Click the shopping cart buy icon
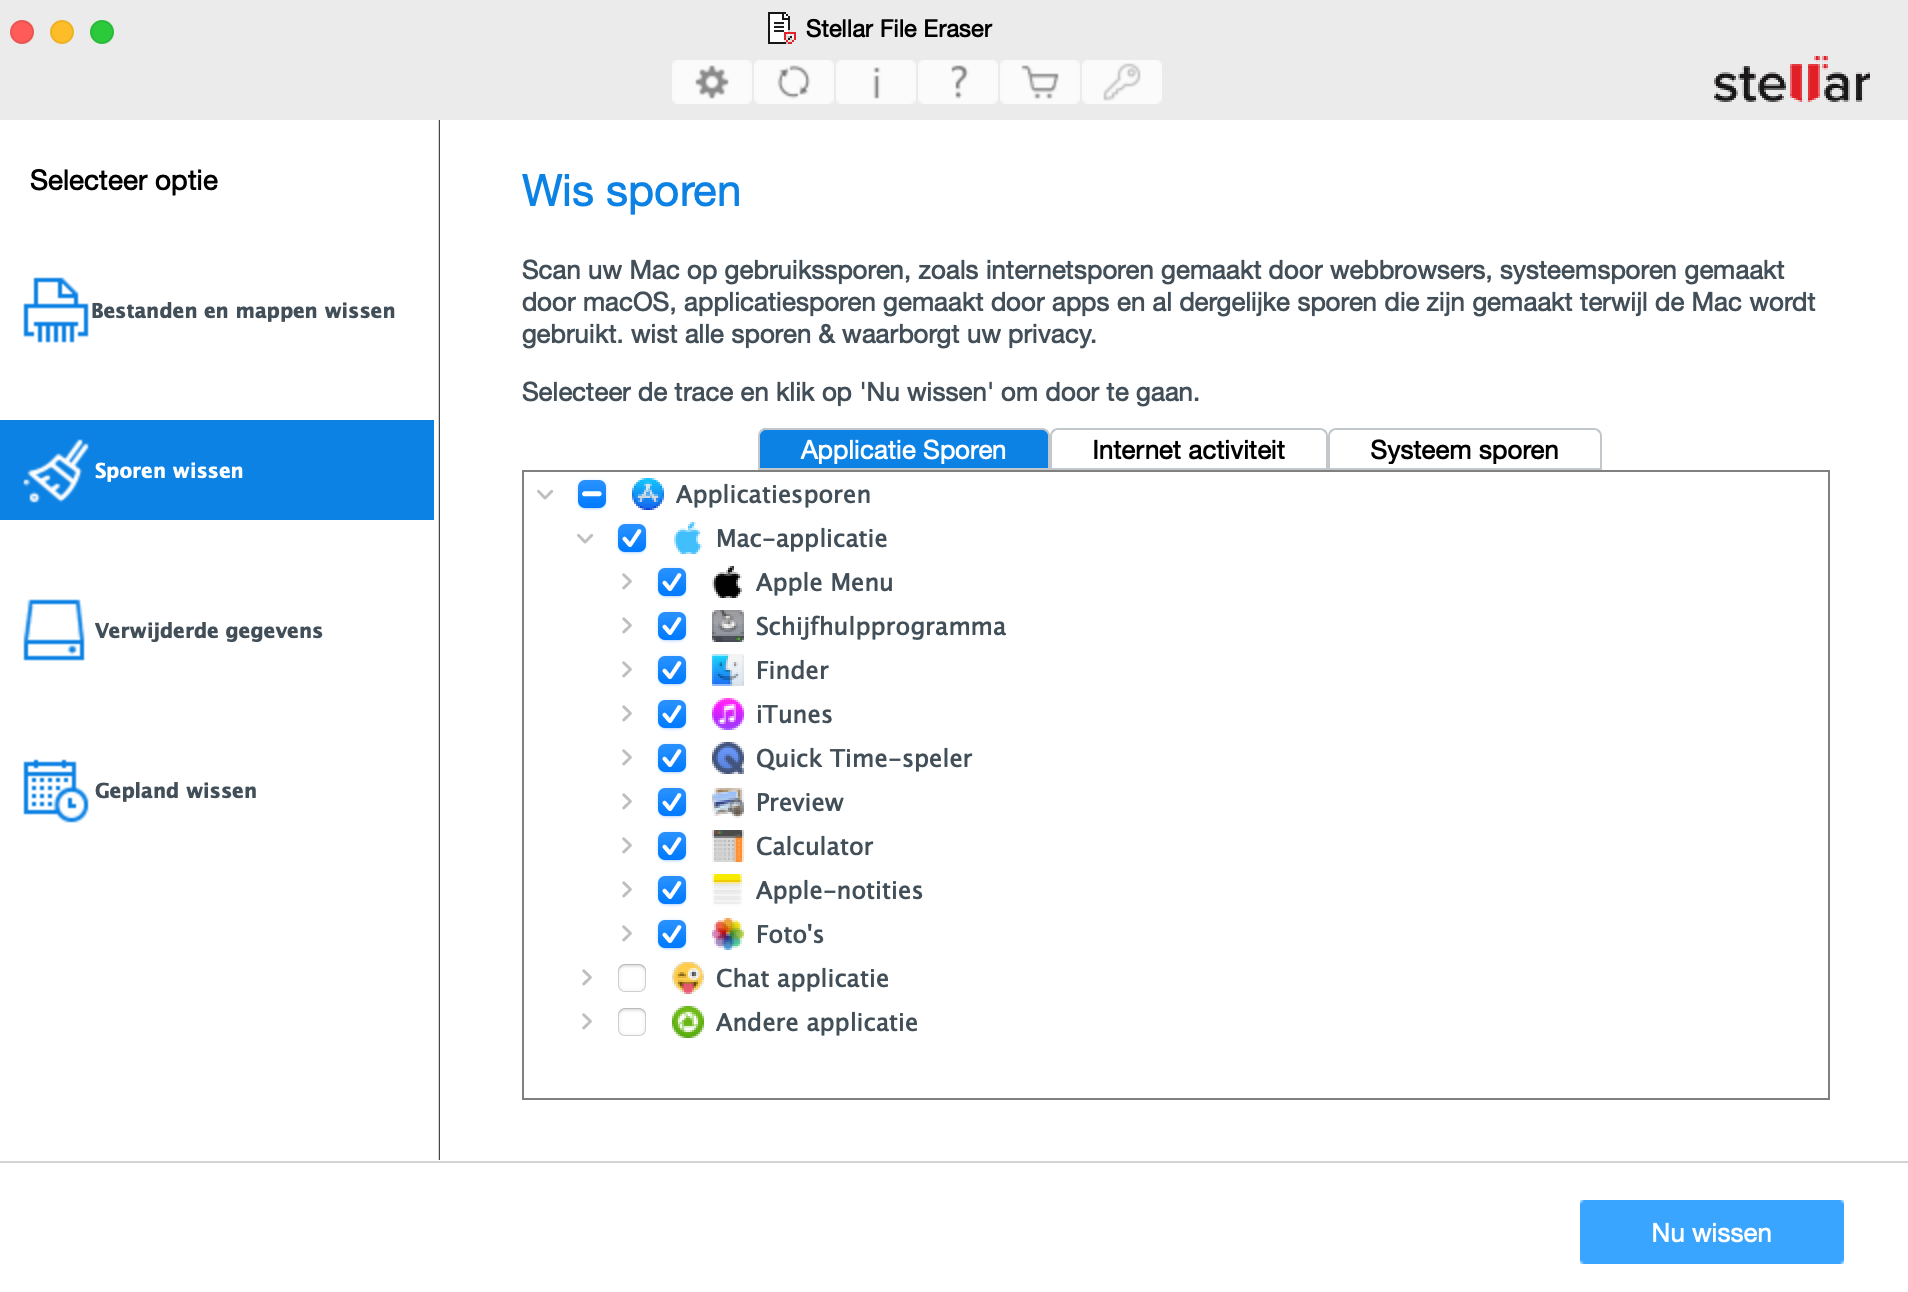The image size is (1908, 1292). [1040, 82]
